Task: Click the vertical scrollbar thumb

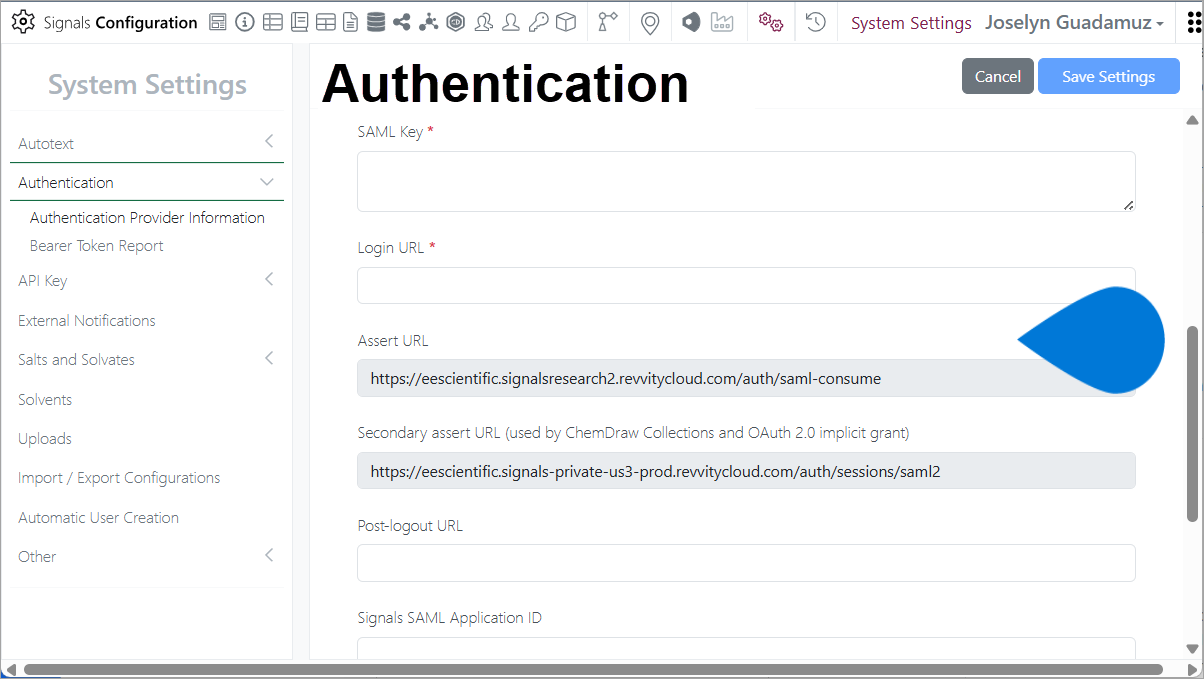Action: [1192, 422]
